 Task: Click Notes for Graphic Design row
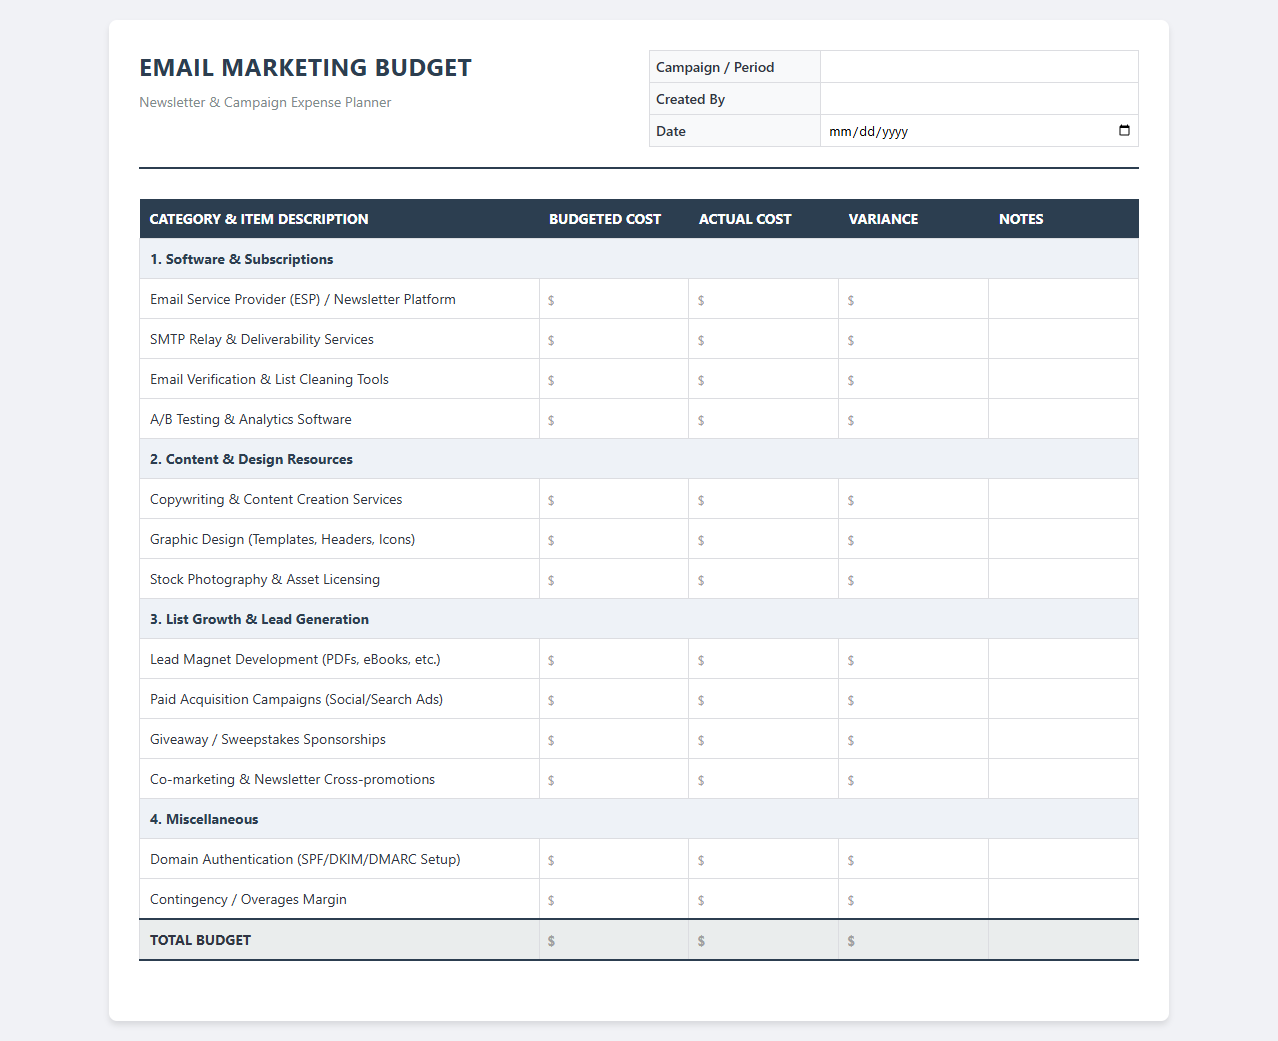tap(1064, 539)
